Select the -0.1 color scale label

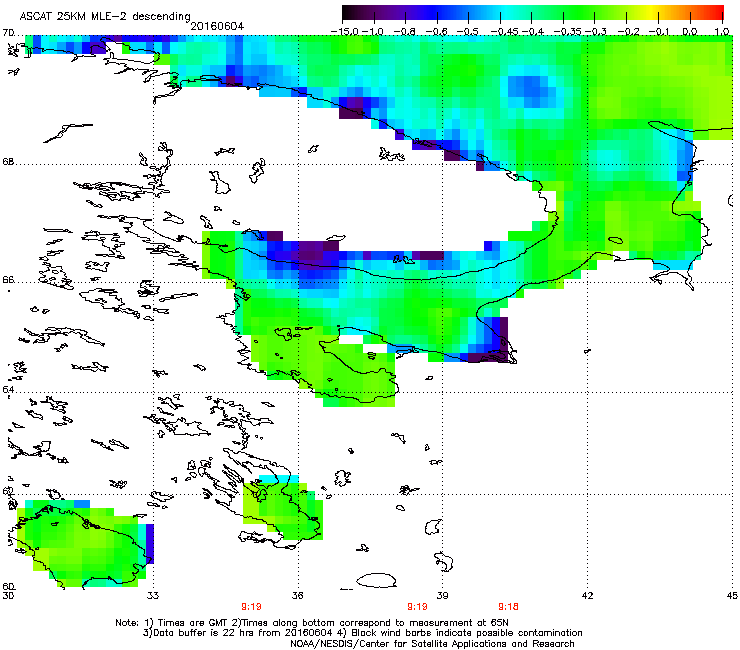coord(659,32)
